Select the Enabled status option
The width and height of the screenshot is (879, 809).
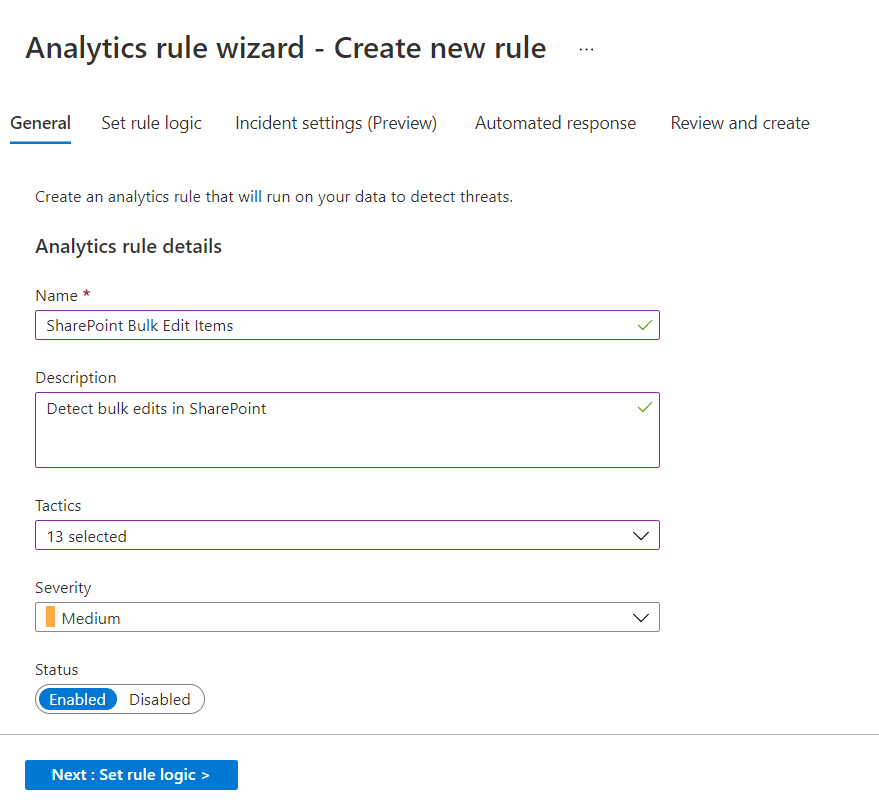78,699
